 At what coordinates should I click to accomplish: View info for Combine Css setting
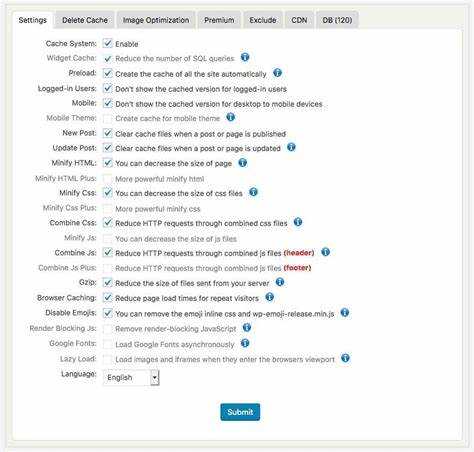[x=298, y=222]
